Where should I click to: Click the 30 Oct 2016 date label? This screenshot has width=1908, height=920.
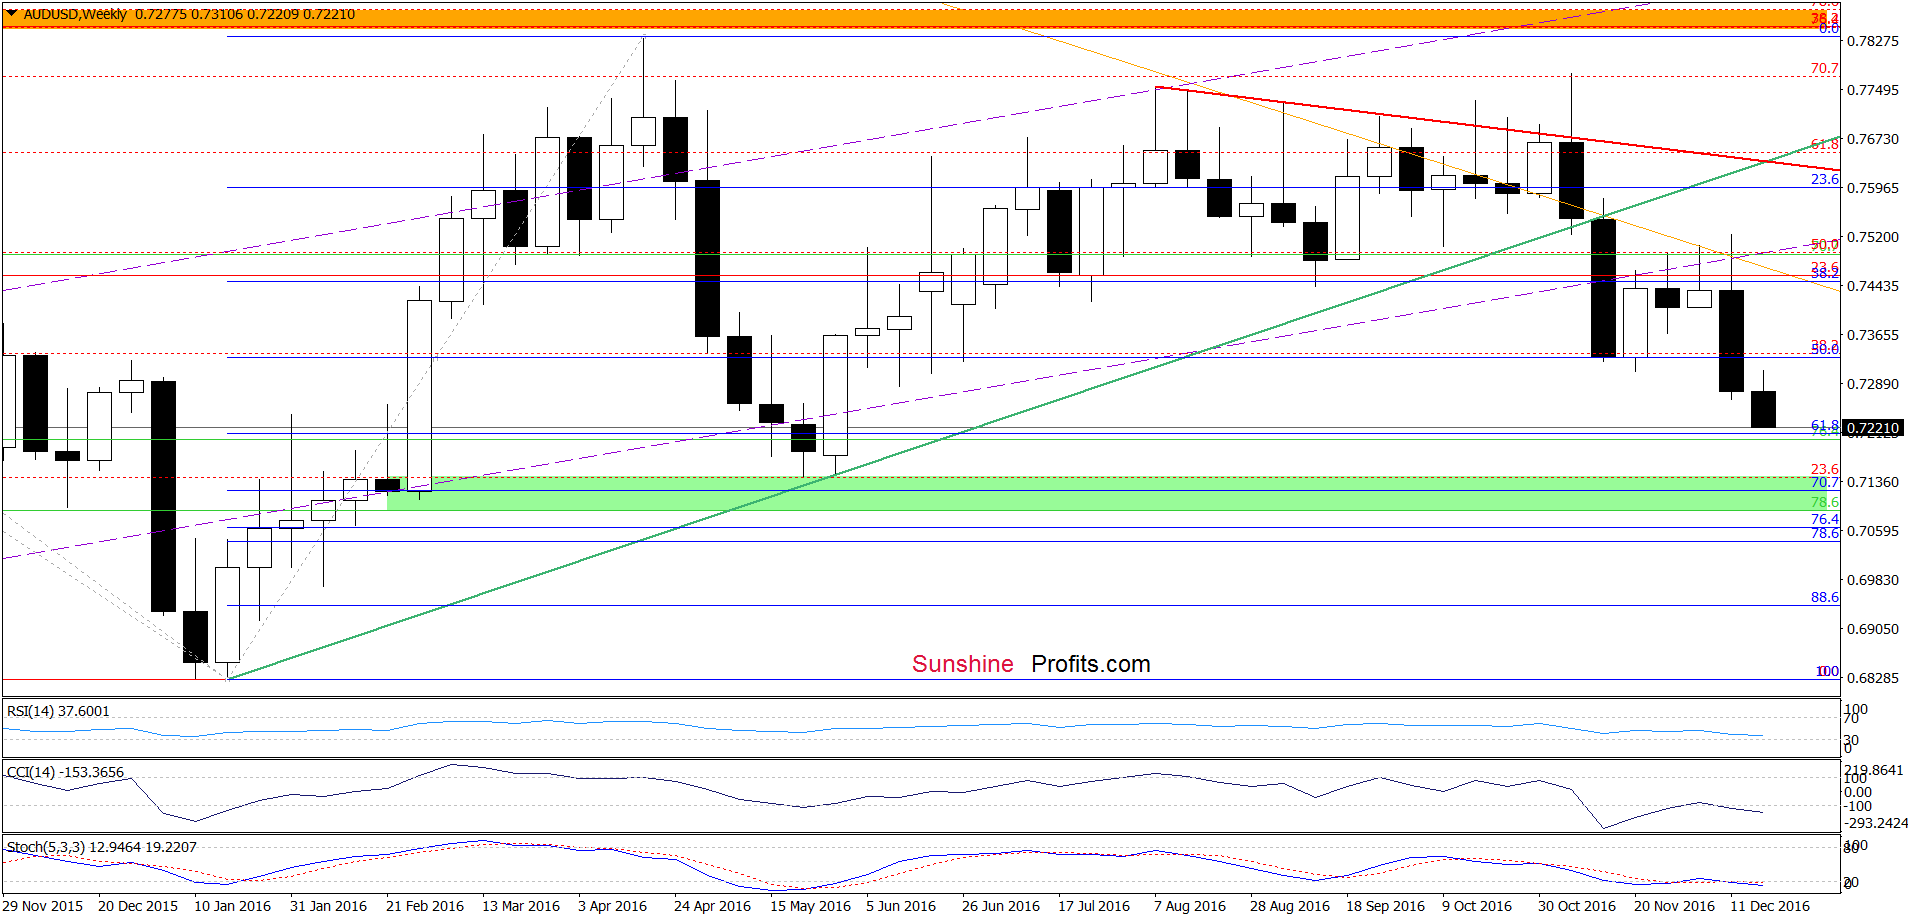[x=1576, y=906]
